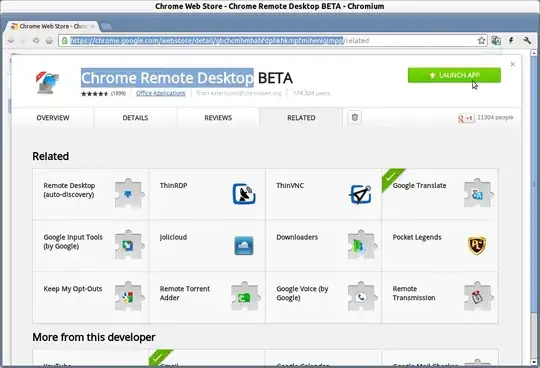The height and width of the screenshot is (368, 540).
Task: Click the Google Voice (by Google) text
Action: [302, 293]
